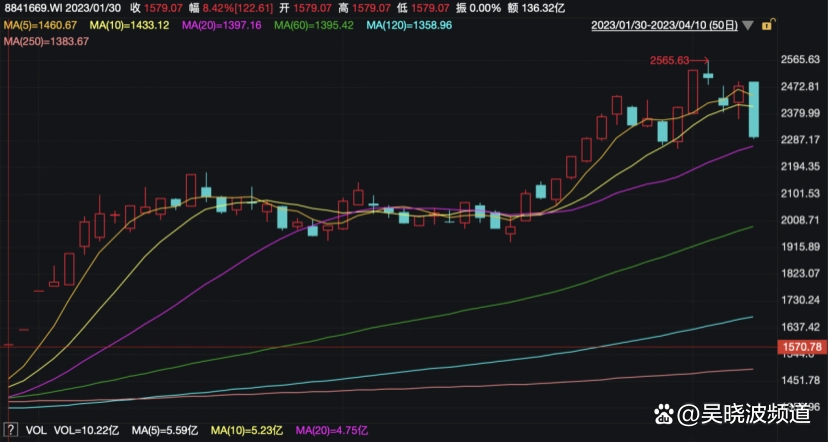
Task: Click the 振 0.00% amplitude value
Action: click(478, 8)
